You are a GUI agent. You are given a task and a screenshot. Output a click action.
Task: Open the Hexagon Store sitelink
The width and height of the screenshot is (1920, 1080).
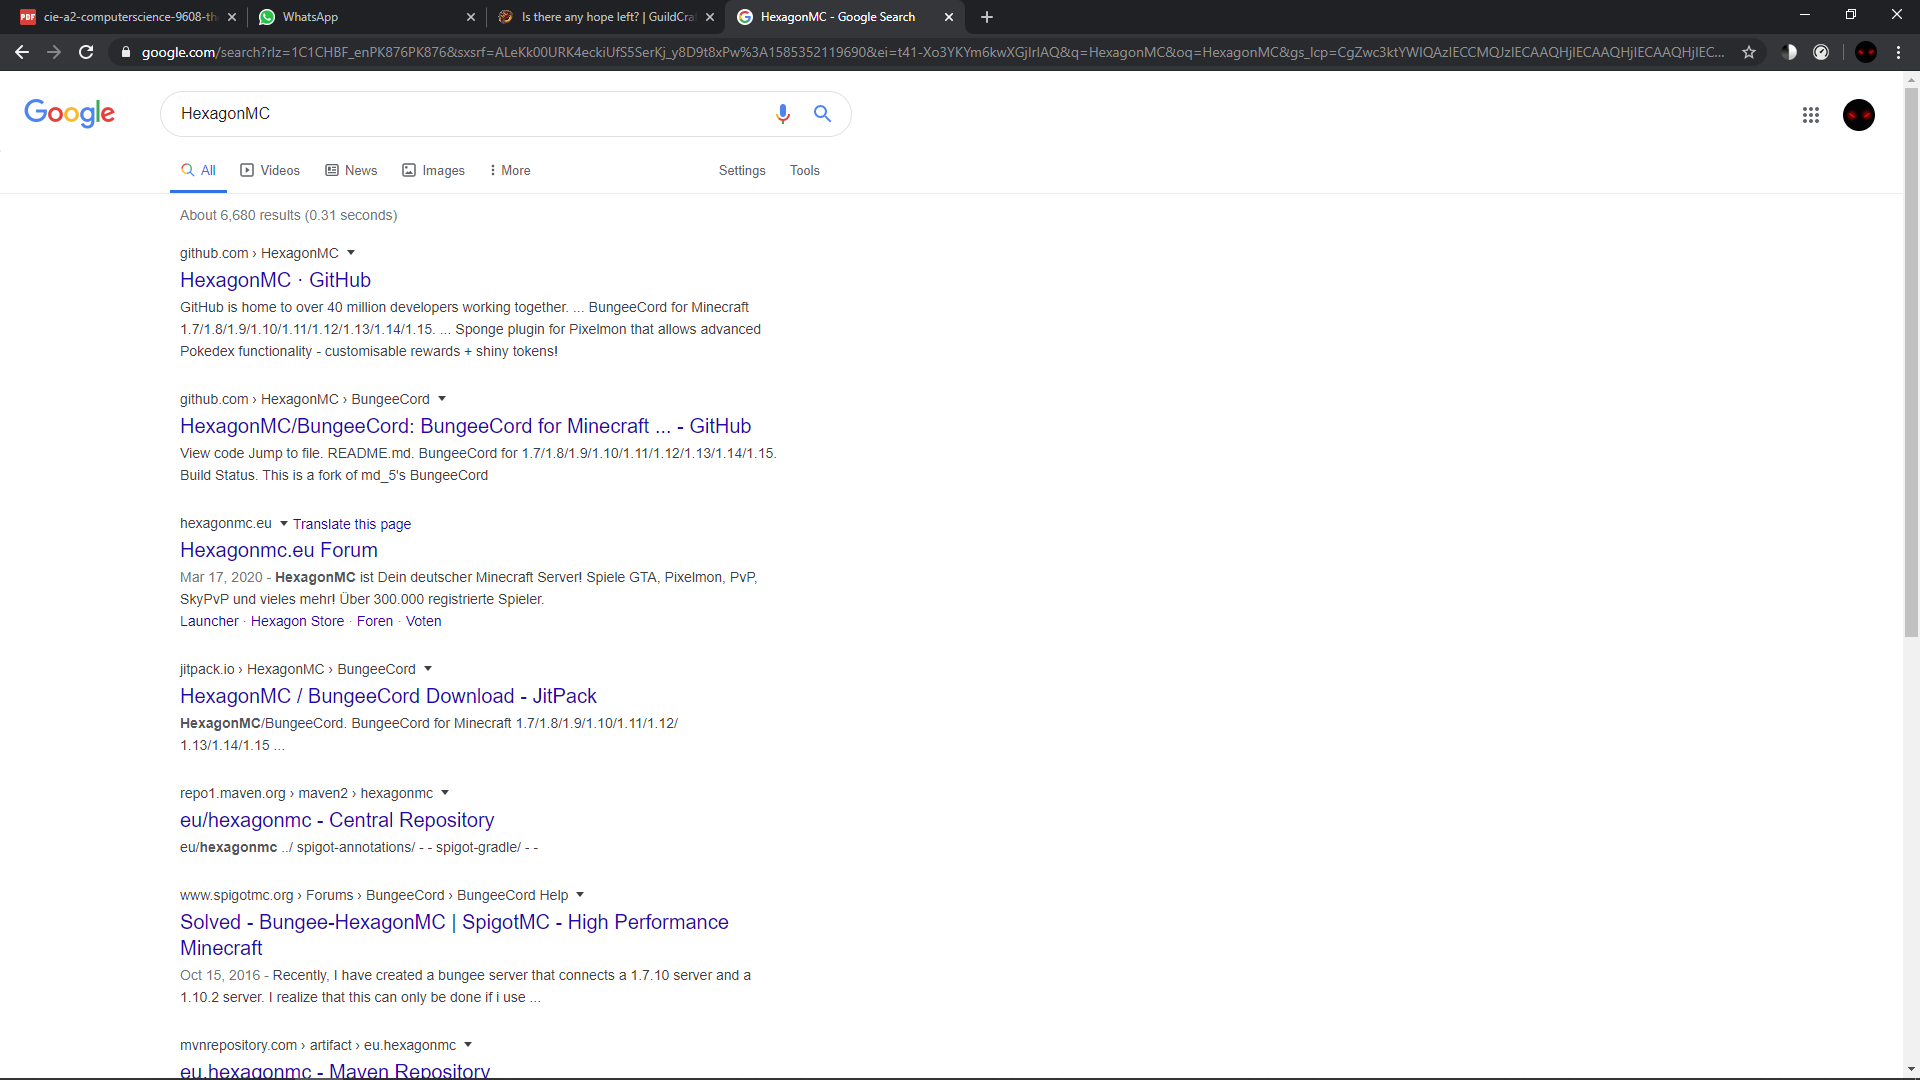(x=297, y=621)
